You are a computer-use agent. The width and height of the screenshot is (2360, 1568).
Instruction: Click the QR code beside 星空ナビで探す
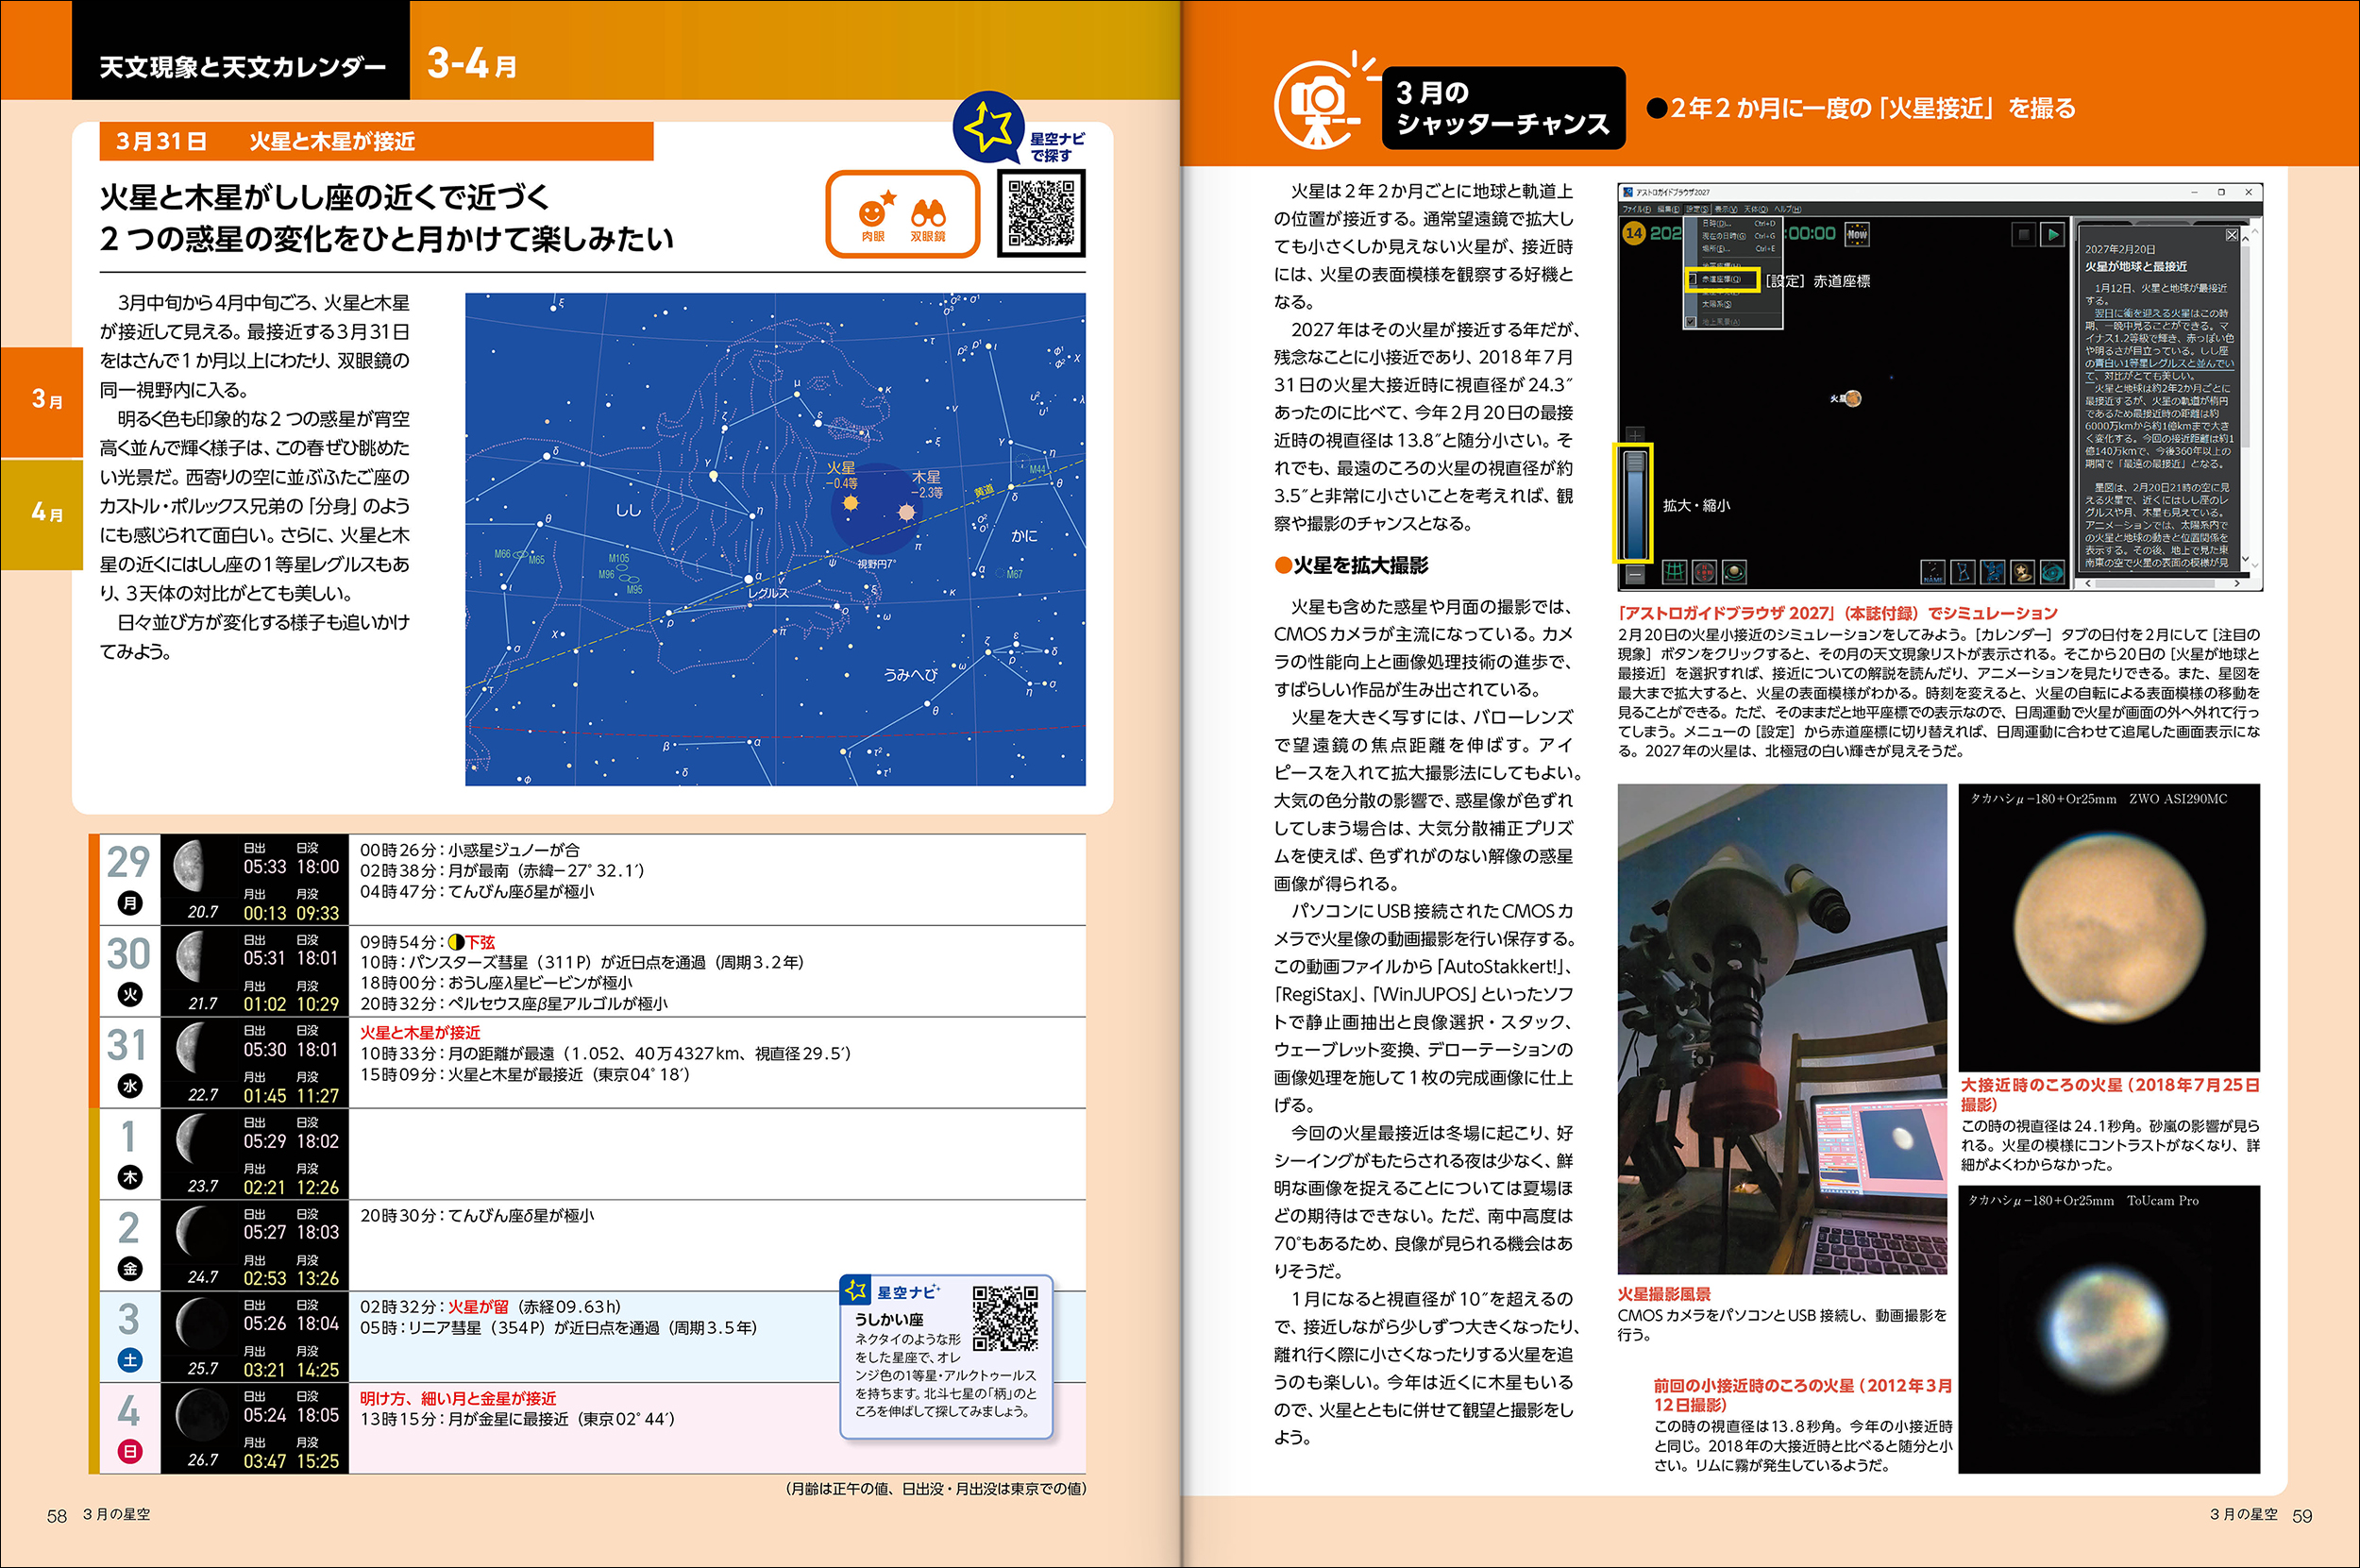pyautogui.click(x=1041, y=213)
